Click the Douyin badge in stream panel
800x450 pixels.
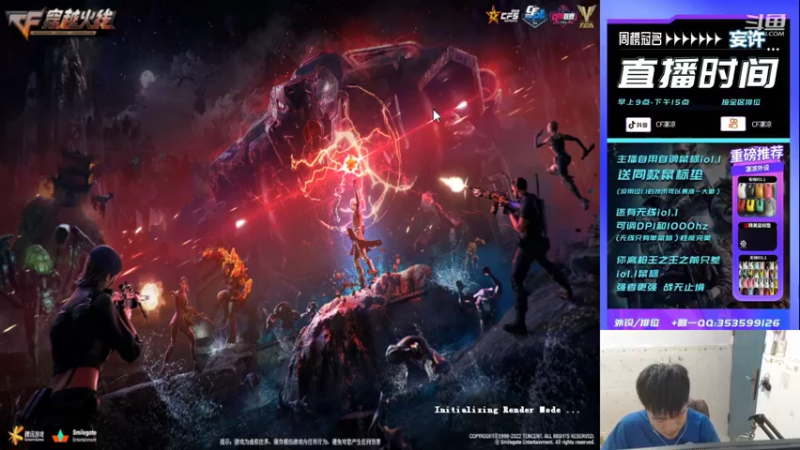(638, 124)
